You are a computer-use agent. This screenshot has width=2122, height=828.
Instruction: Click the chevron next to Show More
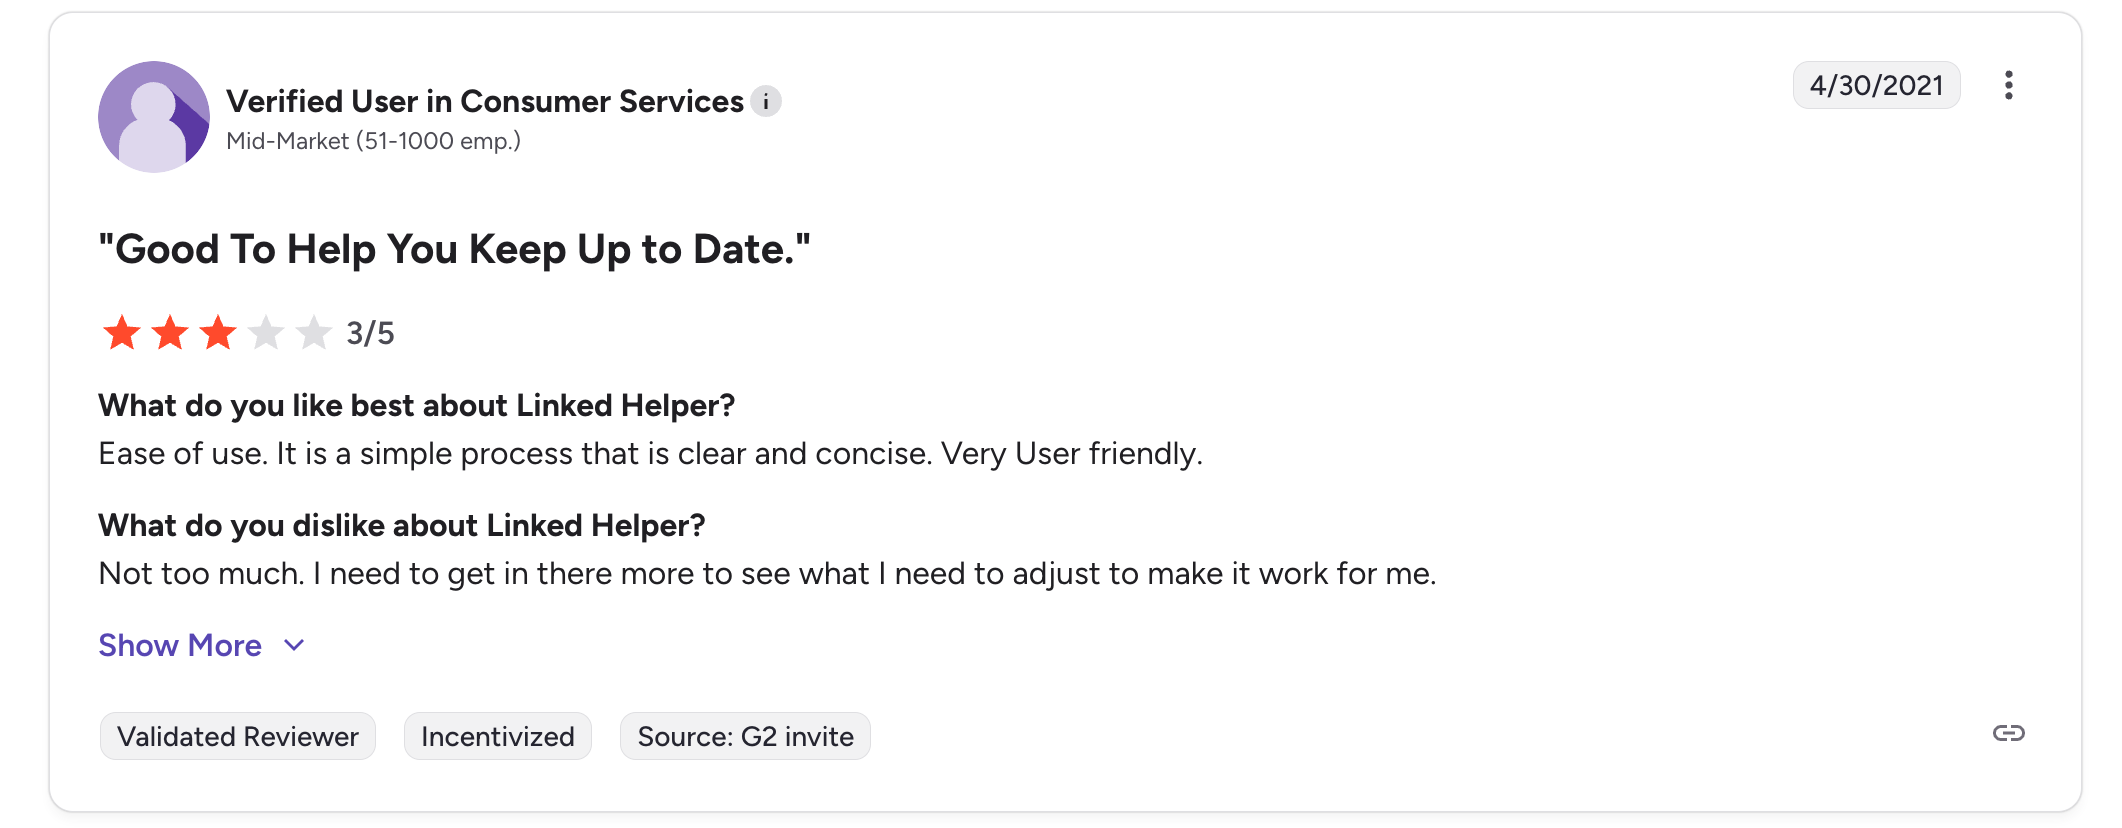point(294,645)
